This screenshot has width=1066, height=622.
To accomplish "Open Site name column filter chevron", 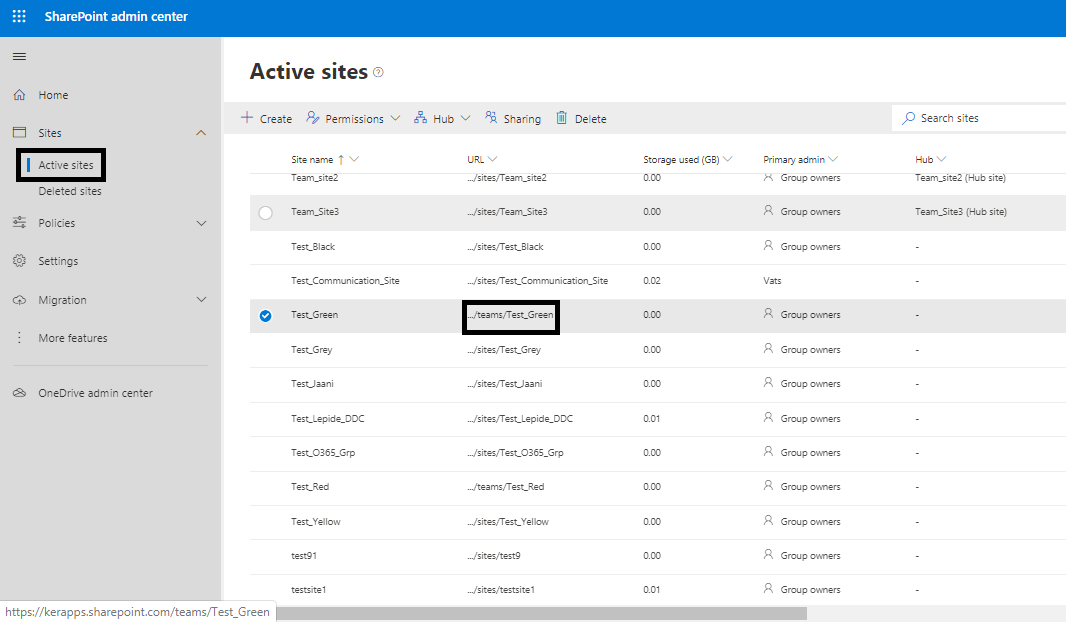I will [x=354, y=159].
